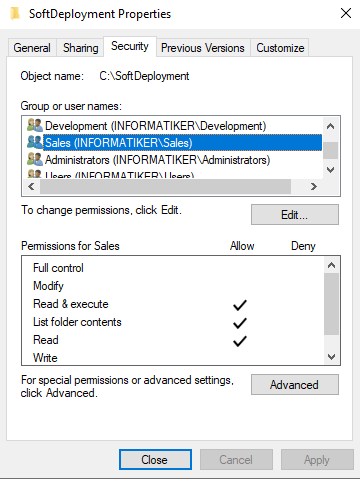Click the group list scroll down arrow
The height and width of the screenshot is (480, 360).
coord(330,170)
